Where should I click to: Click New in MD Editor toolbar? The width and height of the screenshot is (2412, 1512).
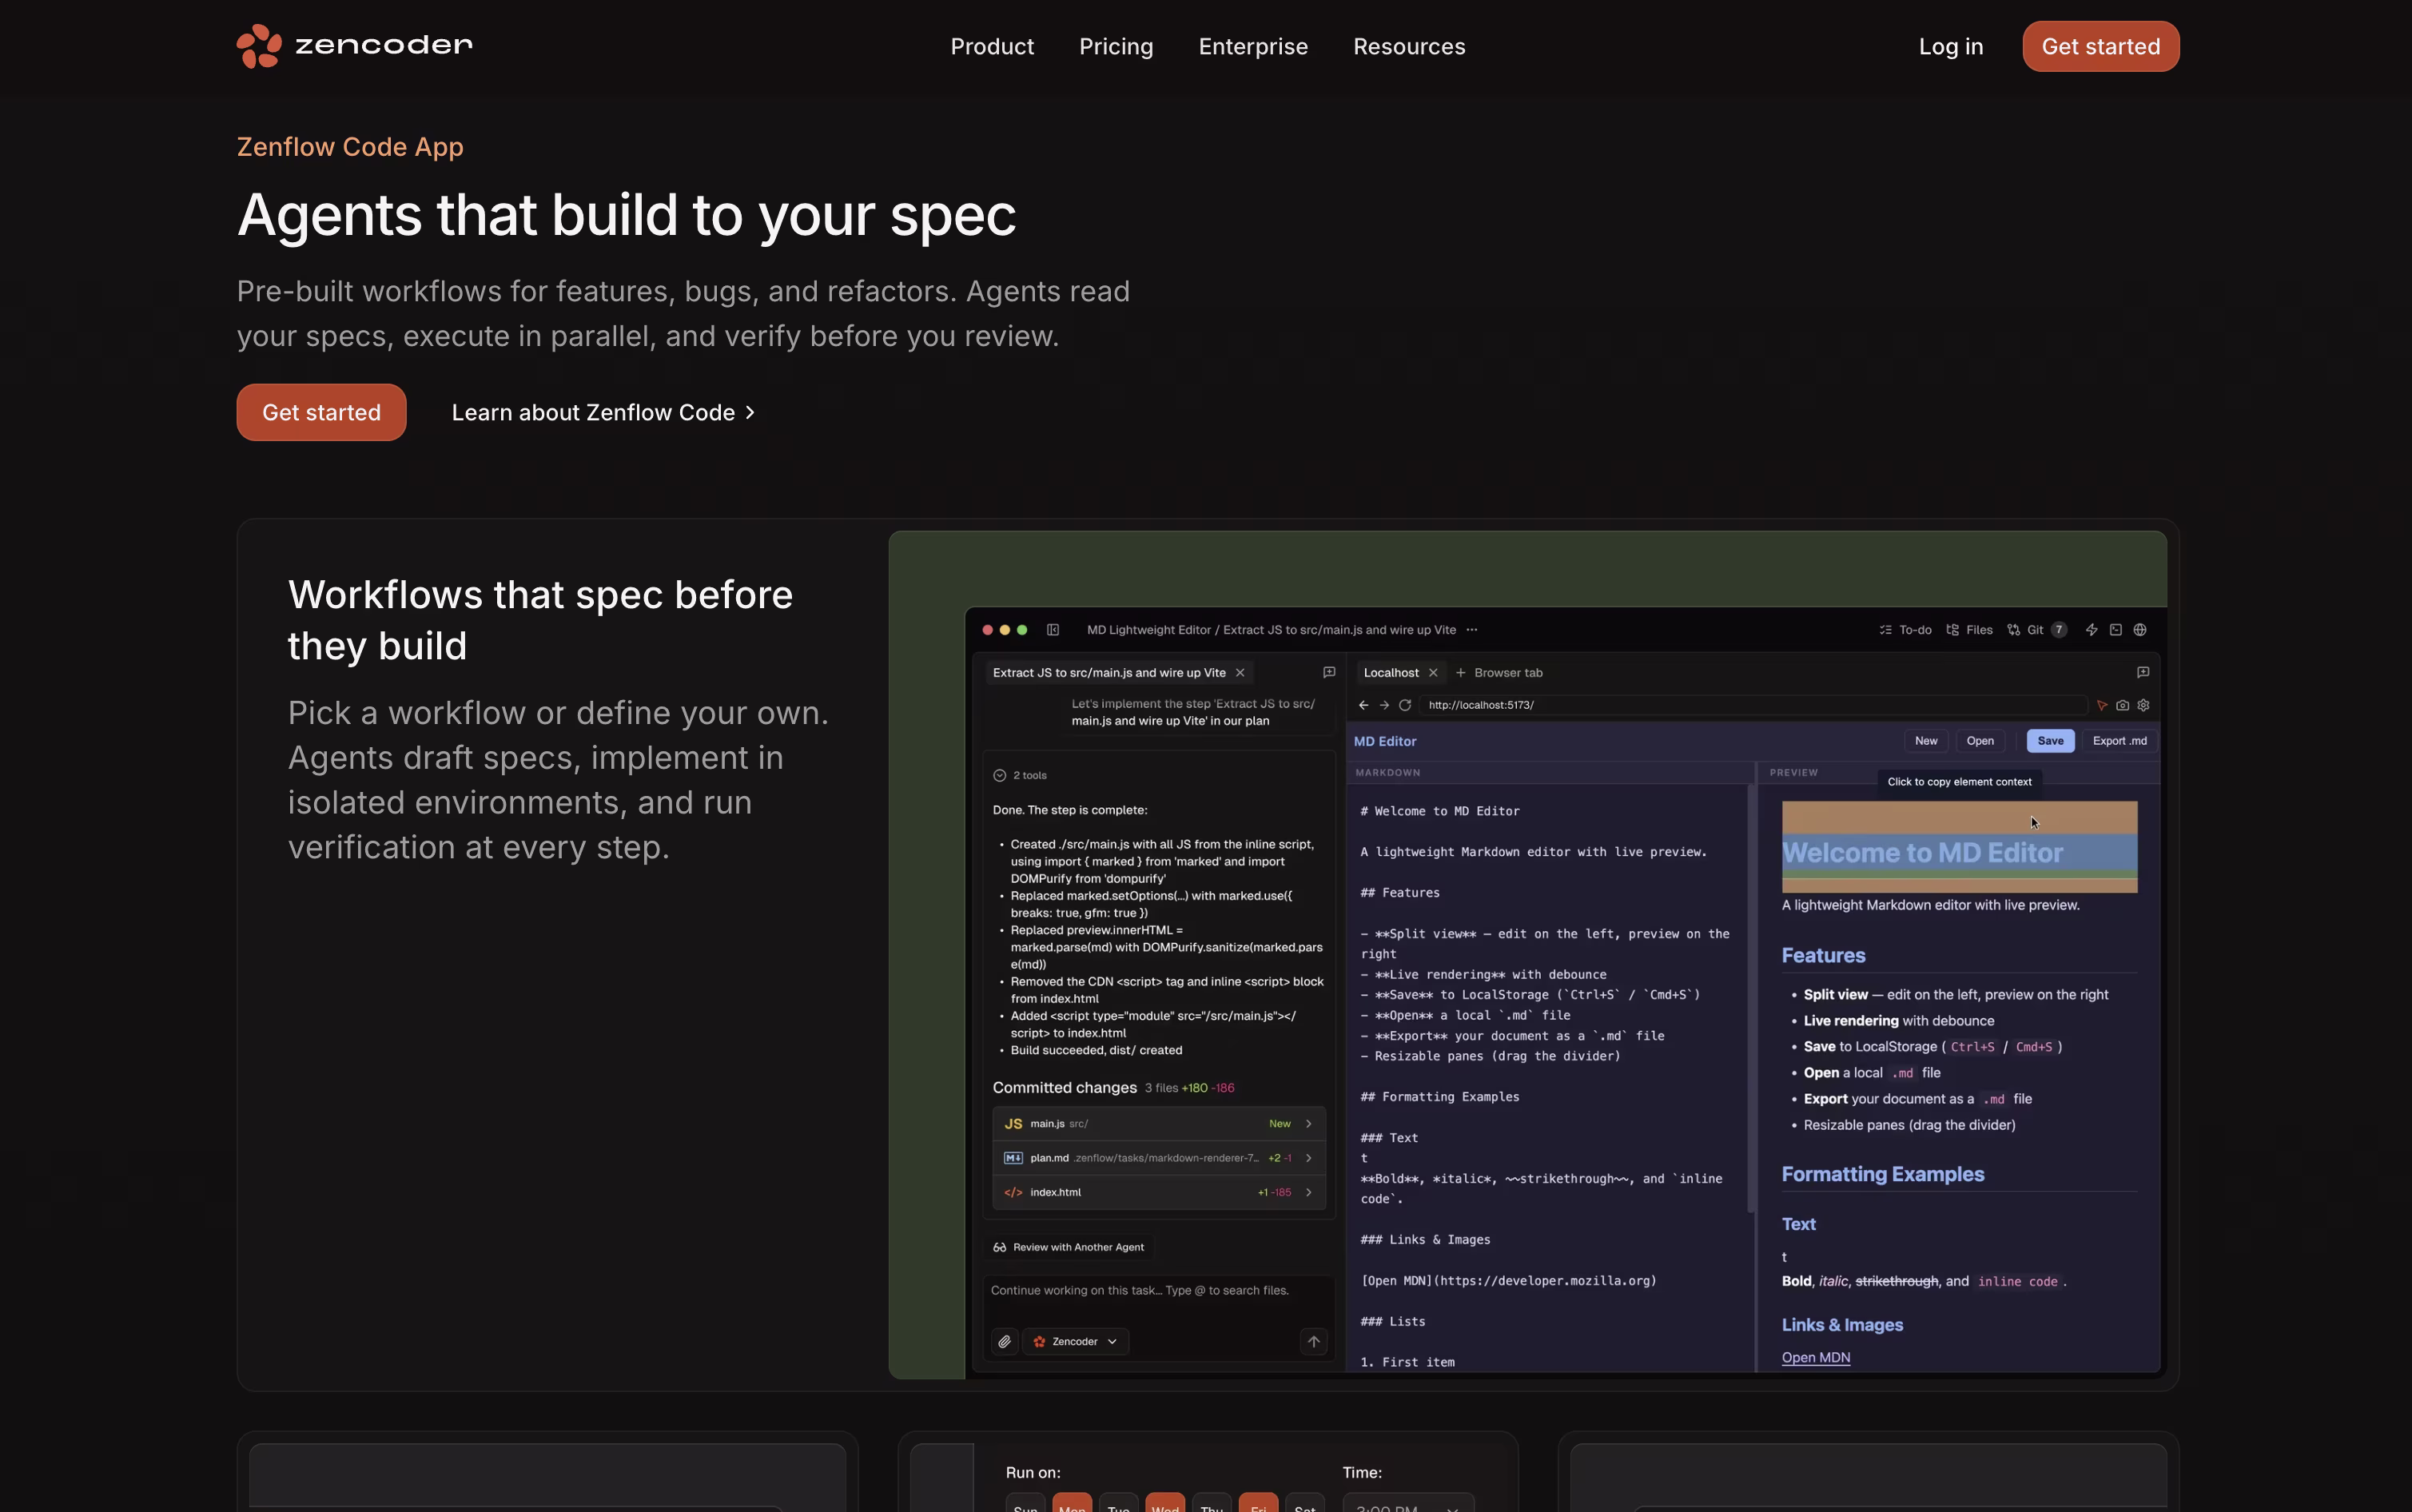pyautogui.click(x=1926, y=741)
